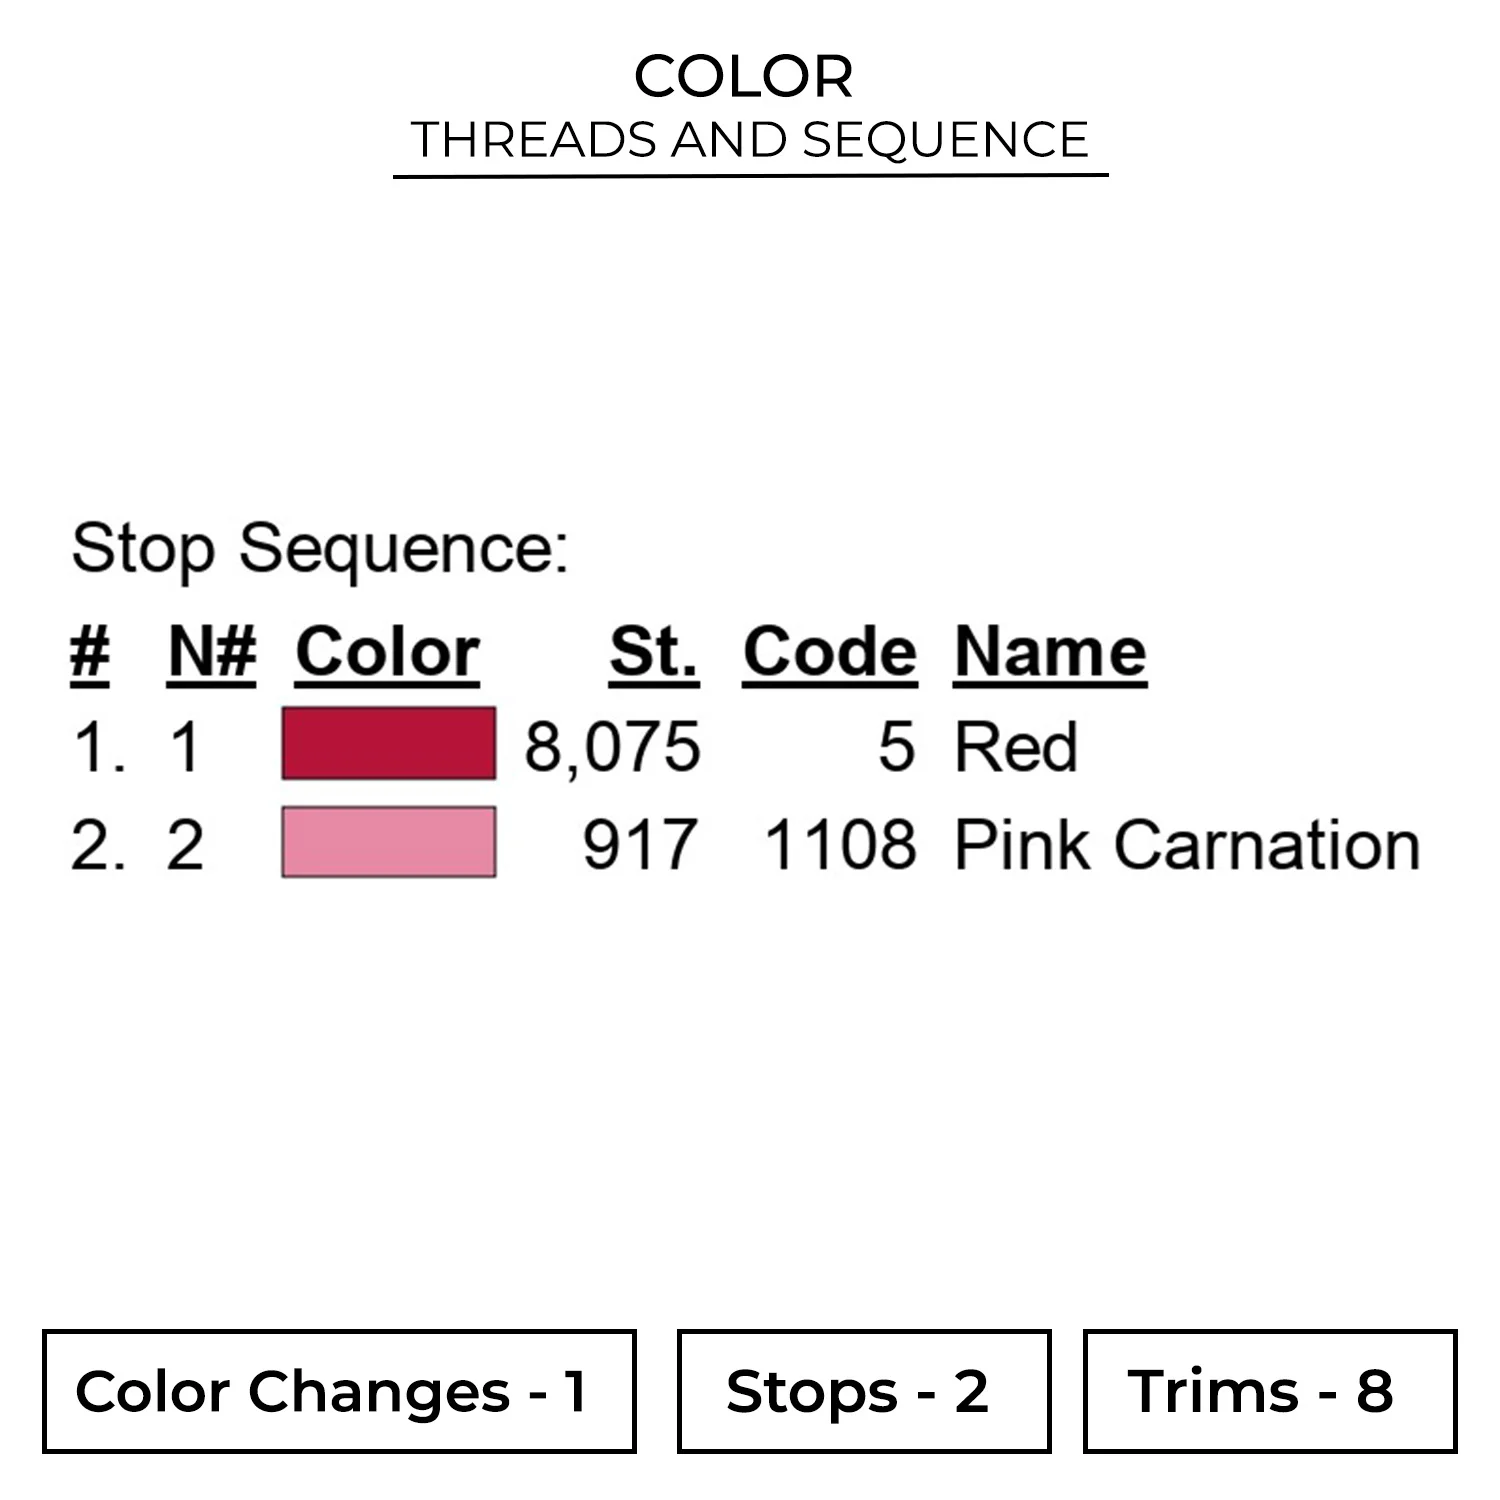Image resolution: width=1500 pixels, height=1500 pixels.
Task: Click thread code 5
Action: click(x=896, y=747)
